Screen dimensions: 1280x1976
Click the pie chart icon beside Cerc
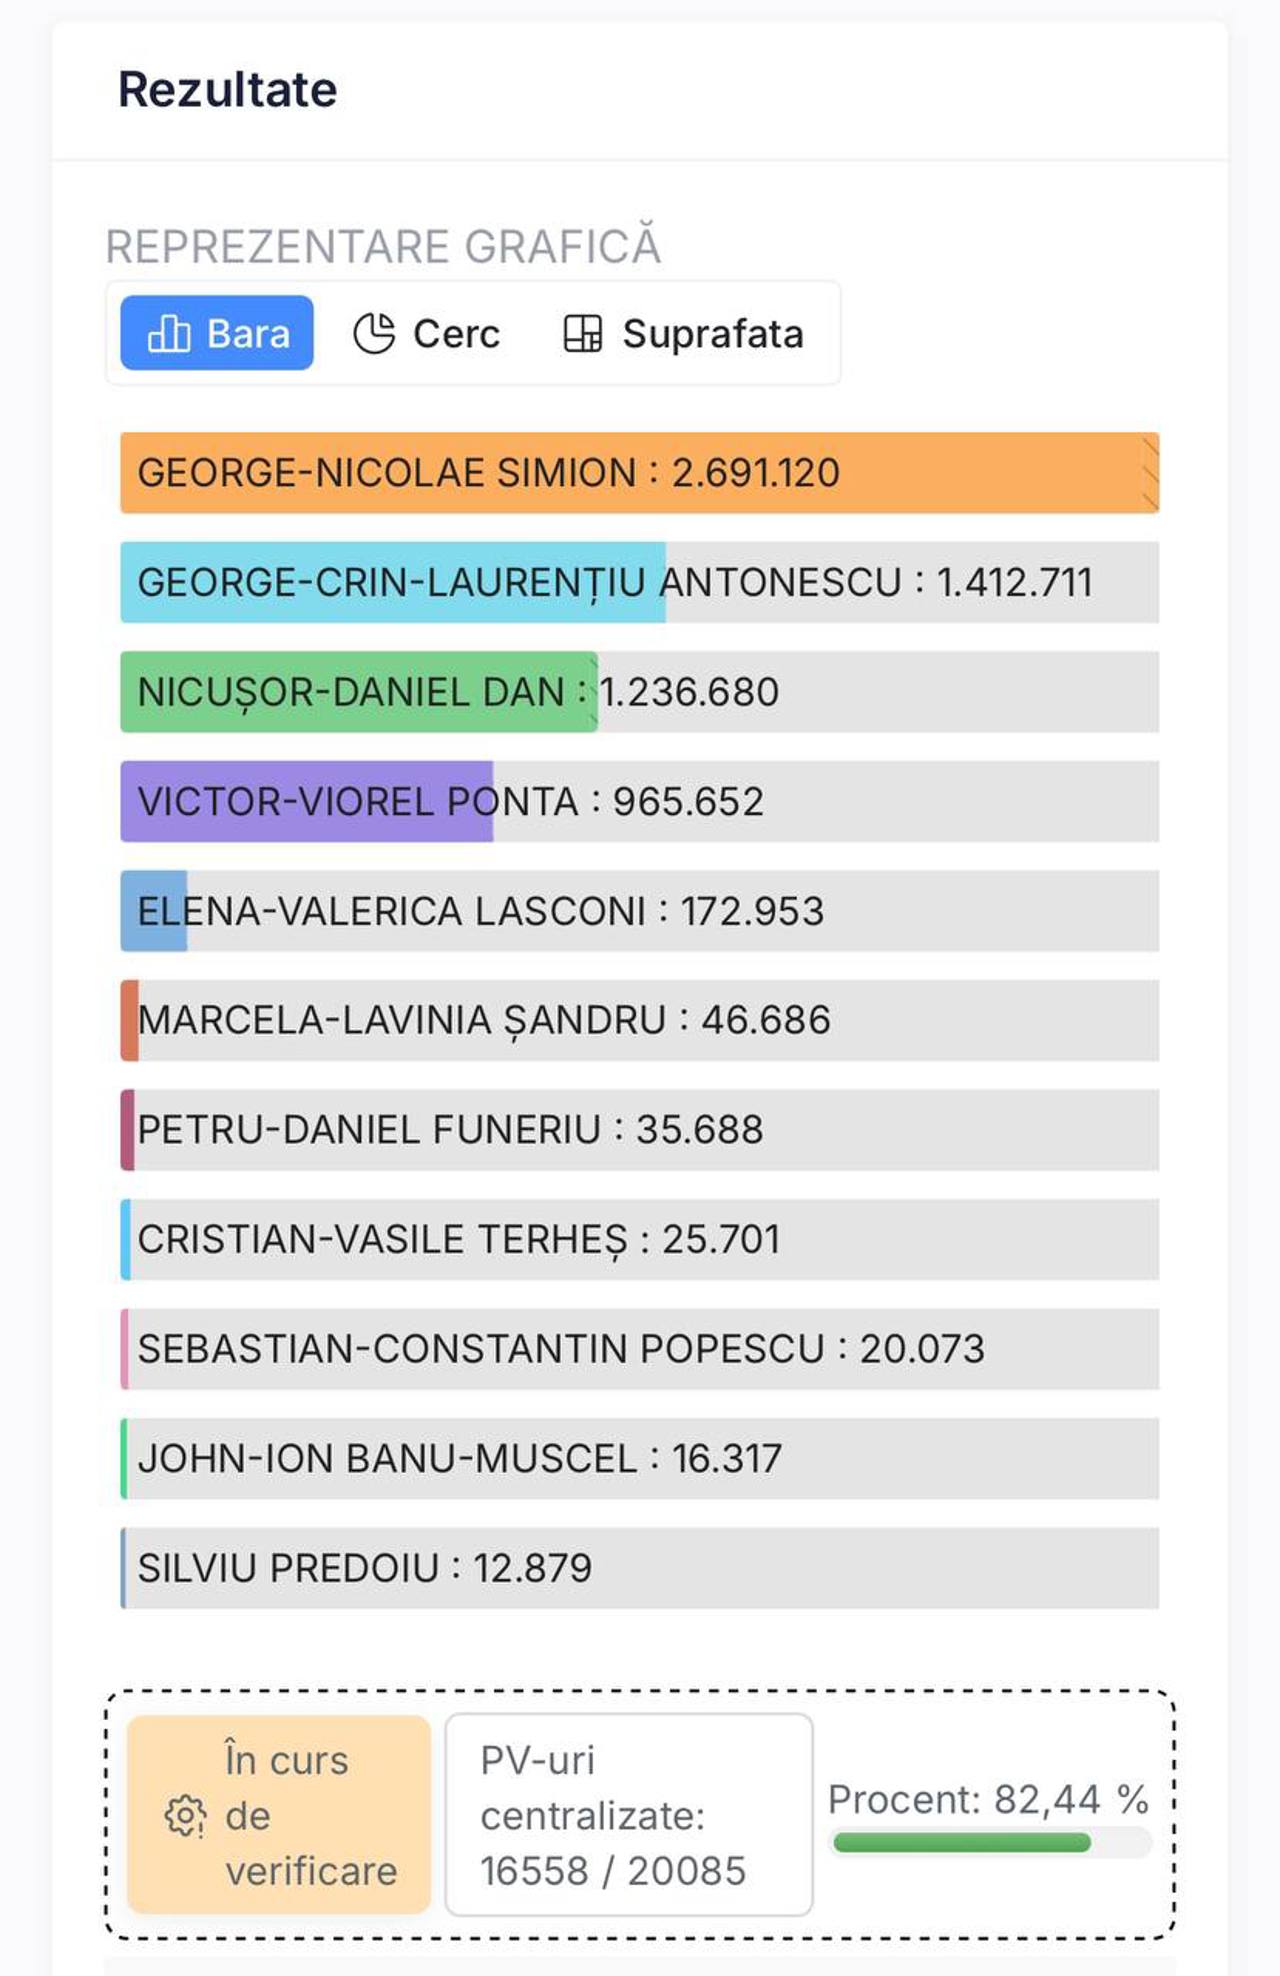(x=374, y=334)
